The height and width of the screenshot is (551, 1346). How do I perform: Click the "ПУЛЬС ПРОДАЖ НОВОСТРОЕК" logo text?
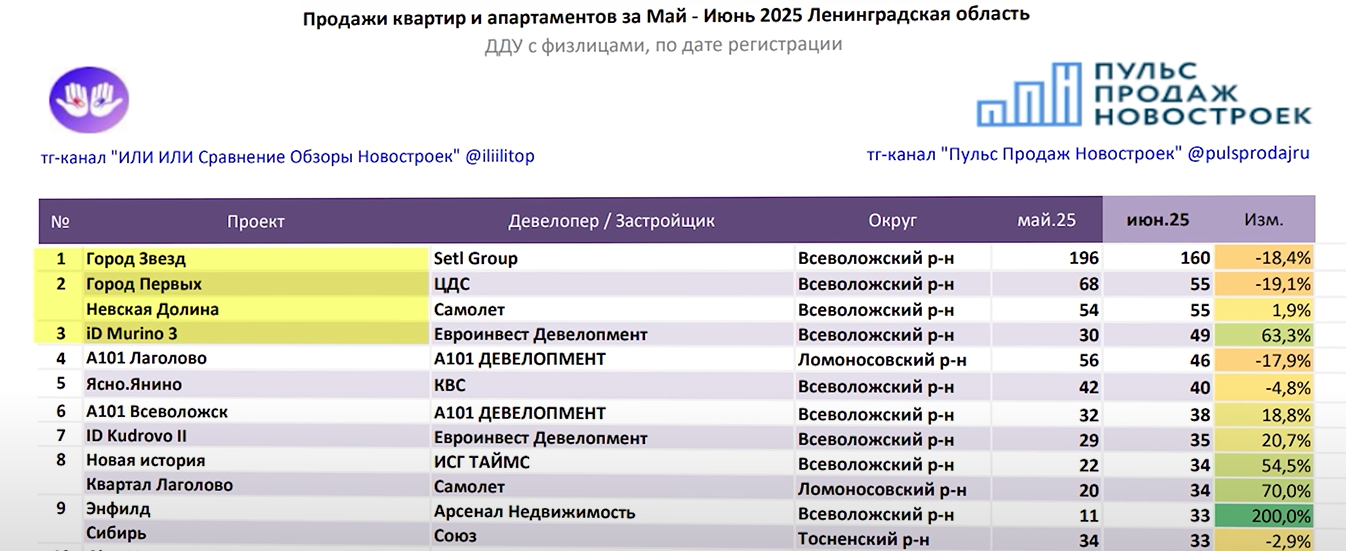pyautogui.click(x=1199, y=94)
